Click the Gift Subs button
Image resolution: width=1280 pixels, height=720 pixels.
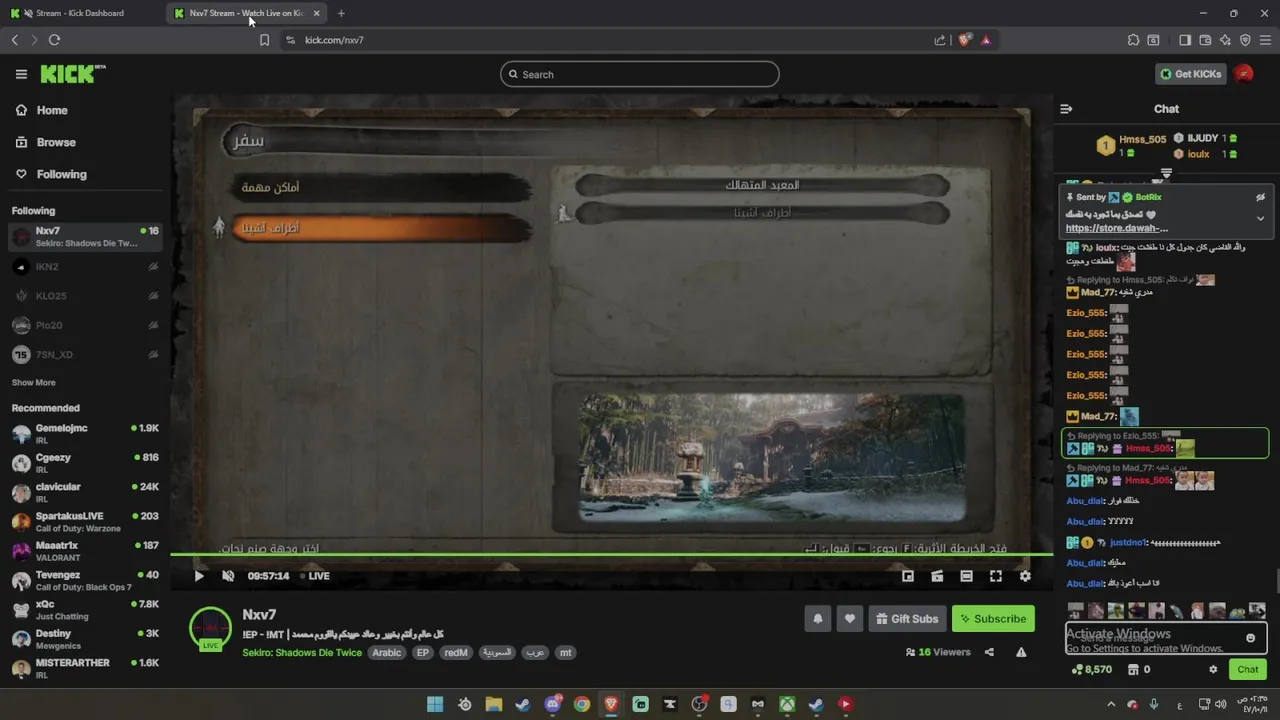[x=907, y=619]
